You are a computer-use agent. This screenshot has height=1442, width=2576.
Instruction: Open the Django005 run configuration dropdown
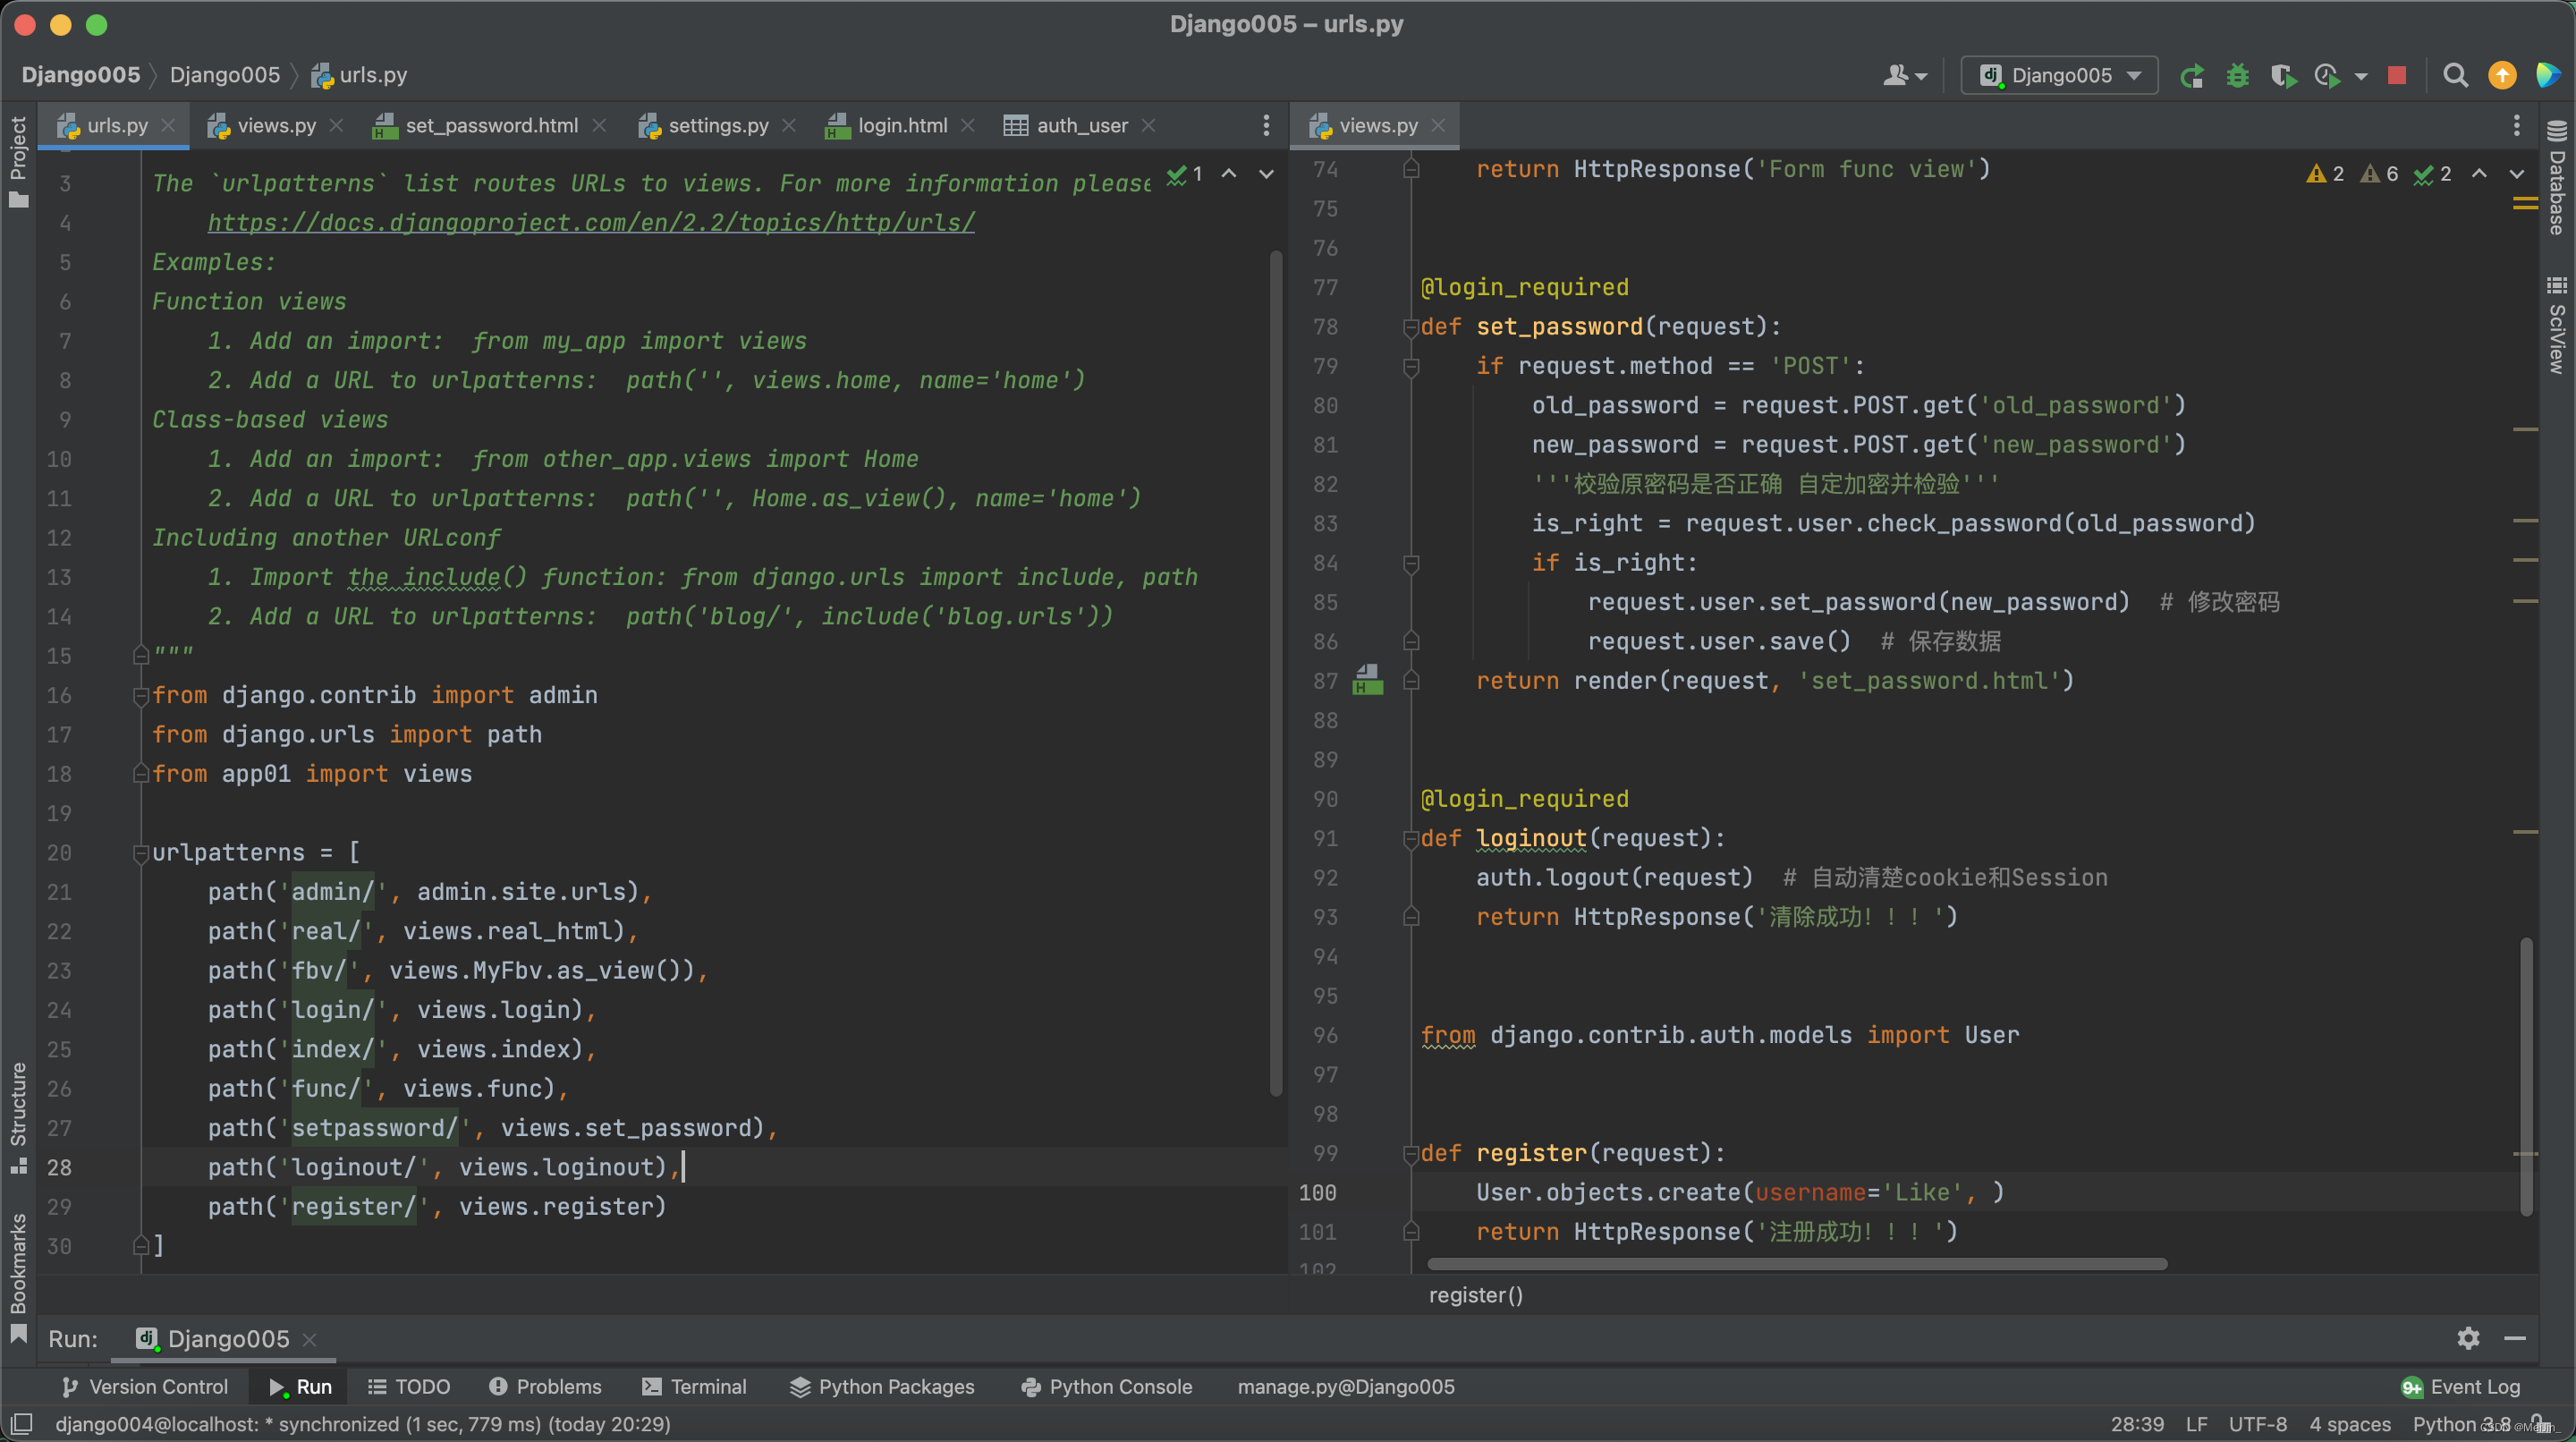point(2059,76)
